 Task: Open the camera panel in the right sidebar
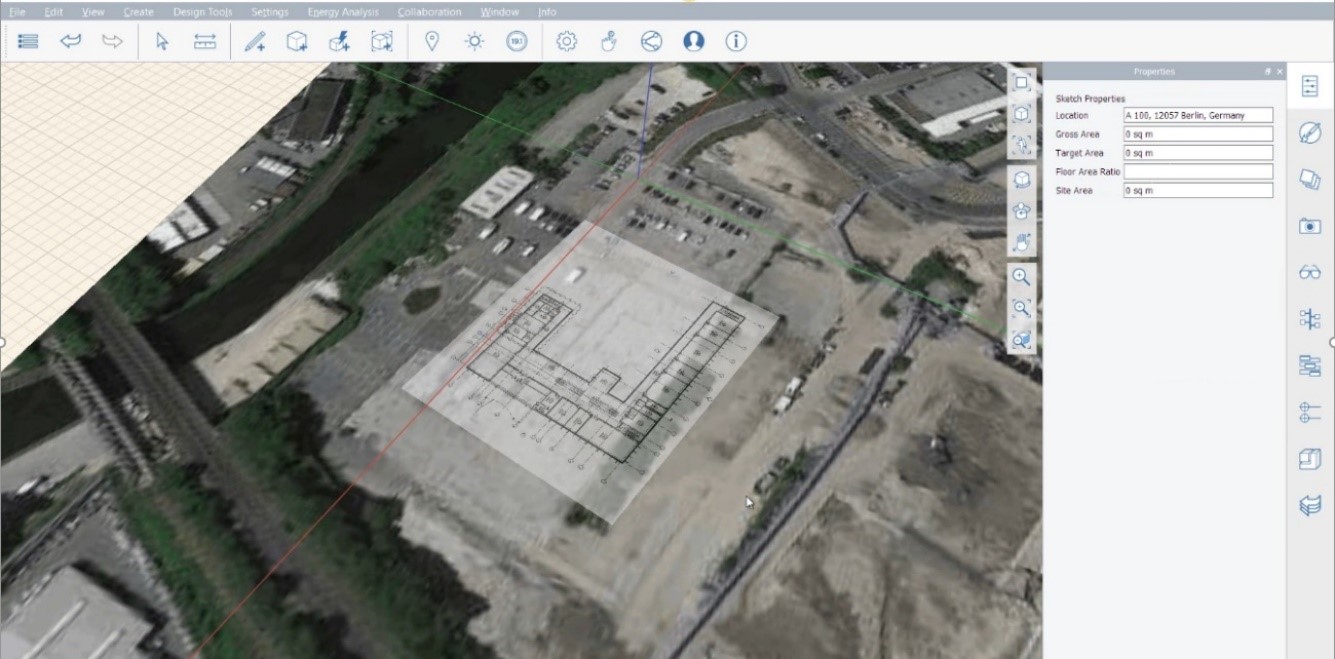point(1310,227)
